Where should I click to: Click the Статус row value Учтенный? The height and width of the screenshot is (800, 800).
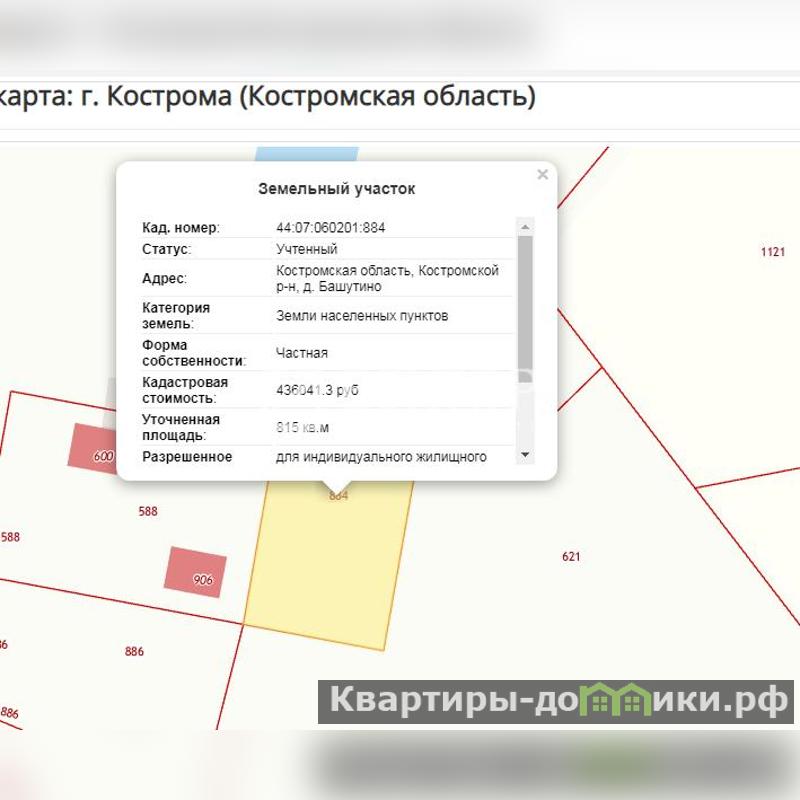307,249
